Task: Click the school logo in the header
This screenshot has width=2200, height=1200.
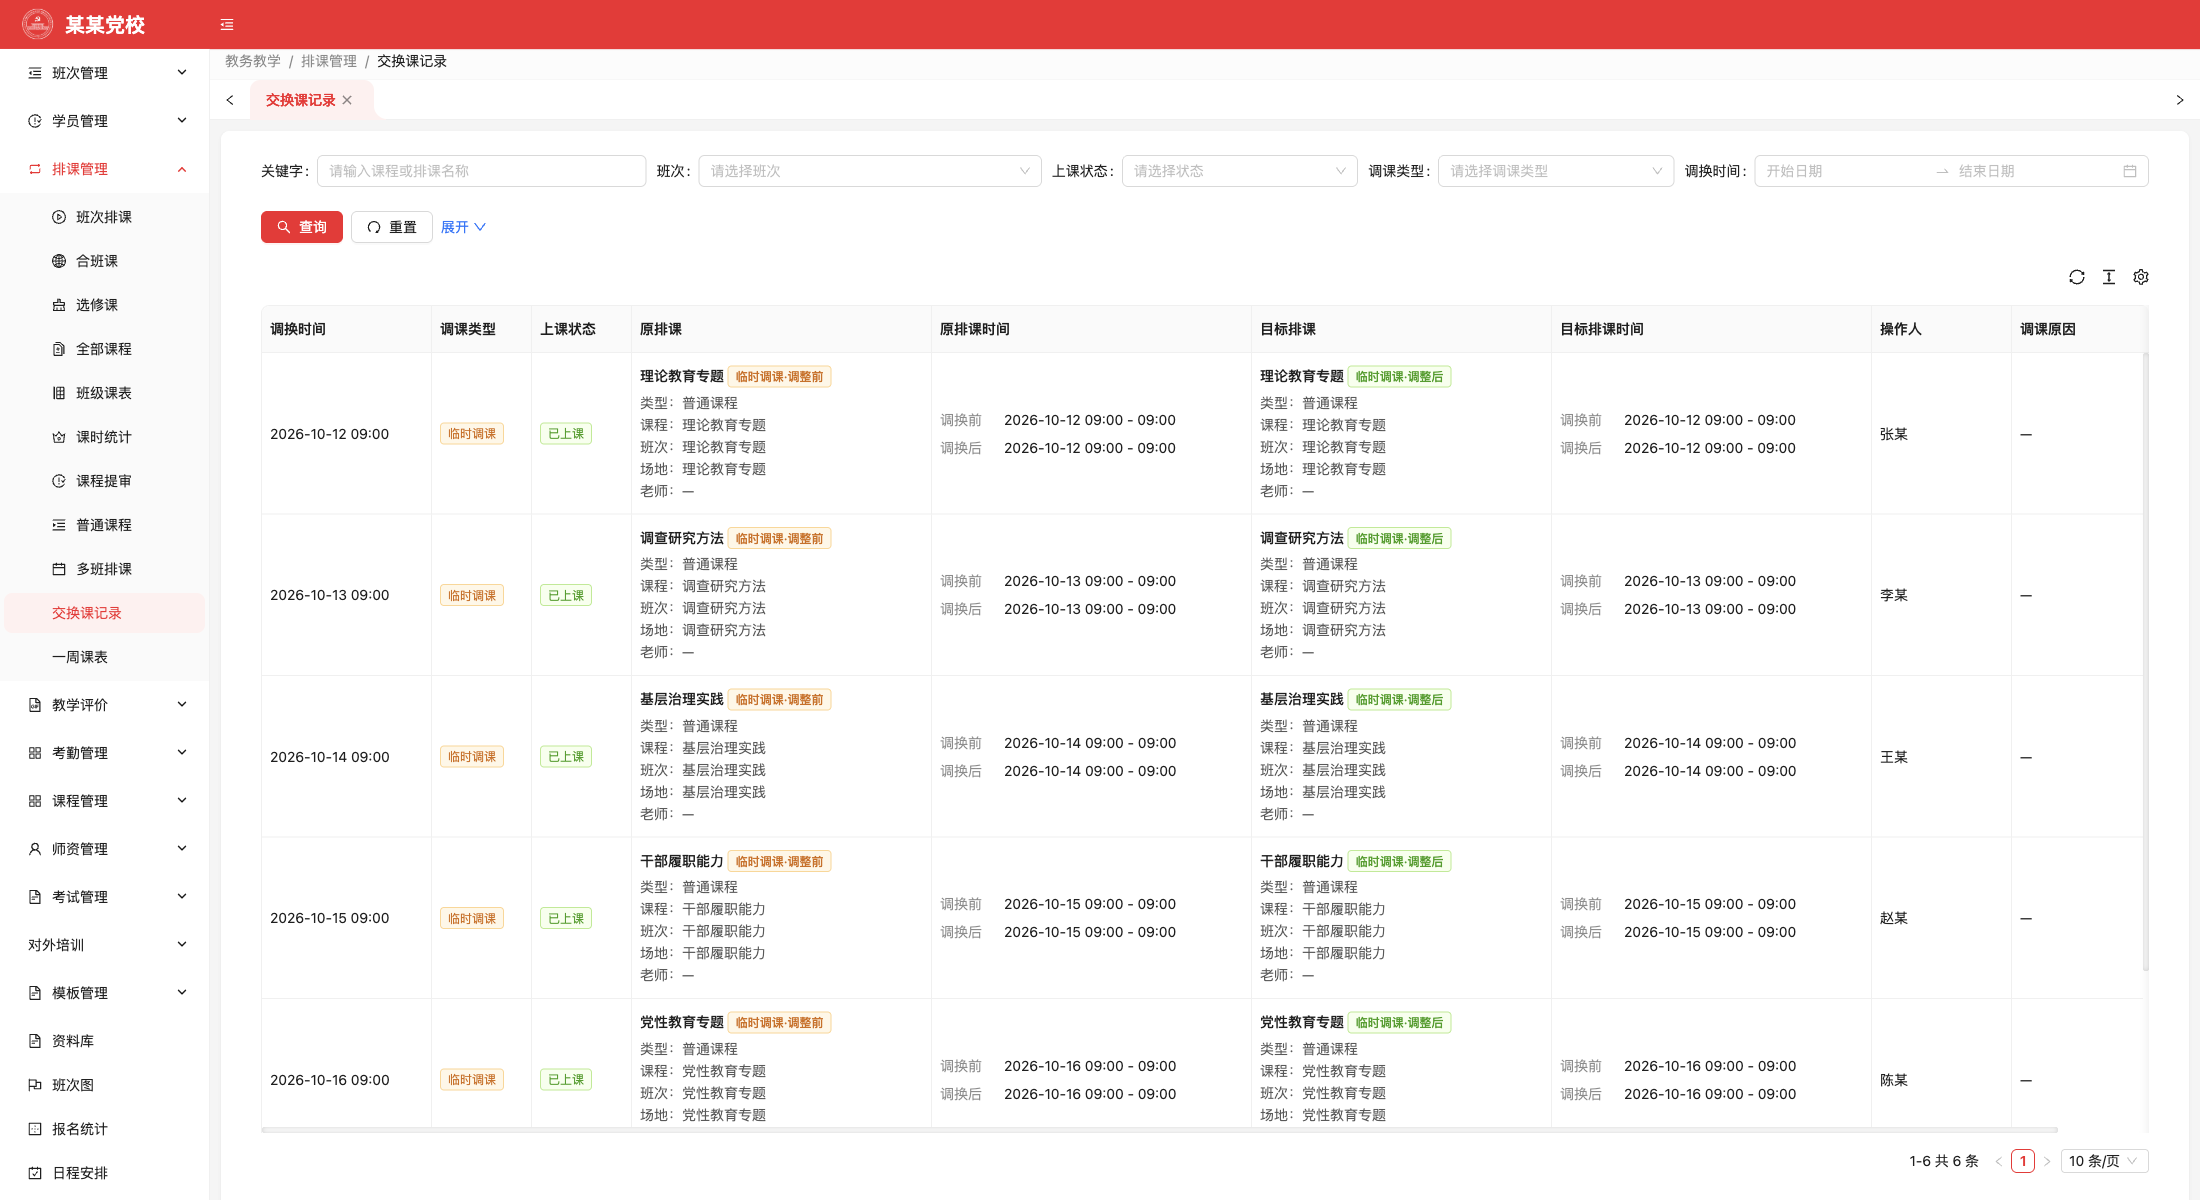Action: 38,24
